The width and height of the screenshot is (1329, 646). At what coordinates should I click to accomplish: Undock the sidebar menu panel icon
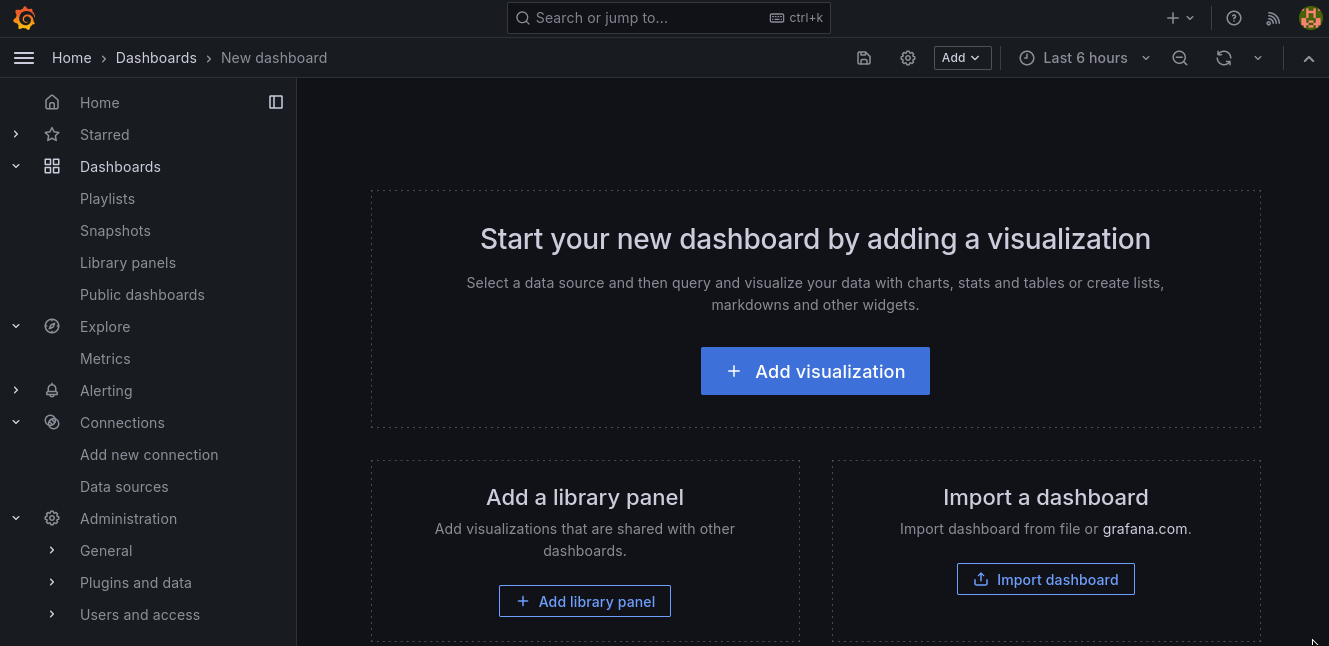(276, 102)
